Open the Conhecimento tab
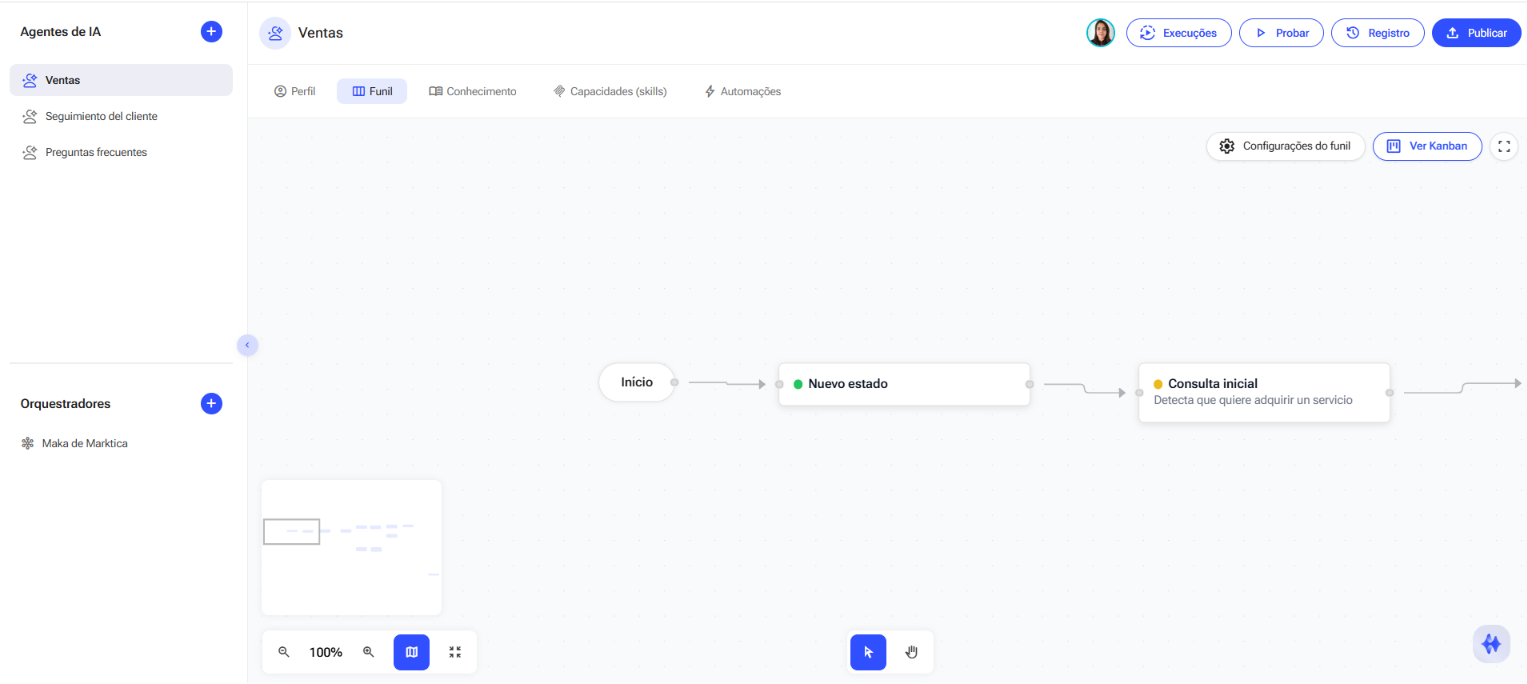The width and height of the screenshot is (1527, 684). [x=473, y=91]
